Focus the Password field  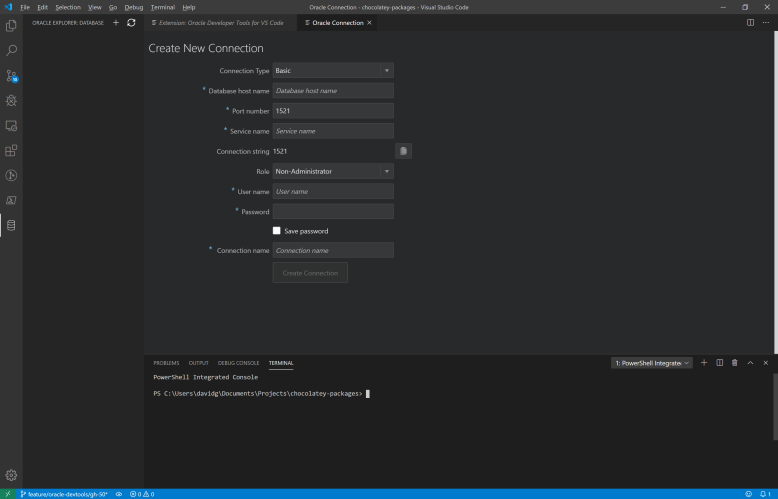tap(333, 211)
